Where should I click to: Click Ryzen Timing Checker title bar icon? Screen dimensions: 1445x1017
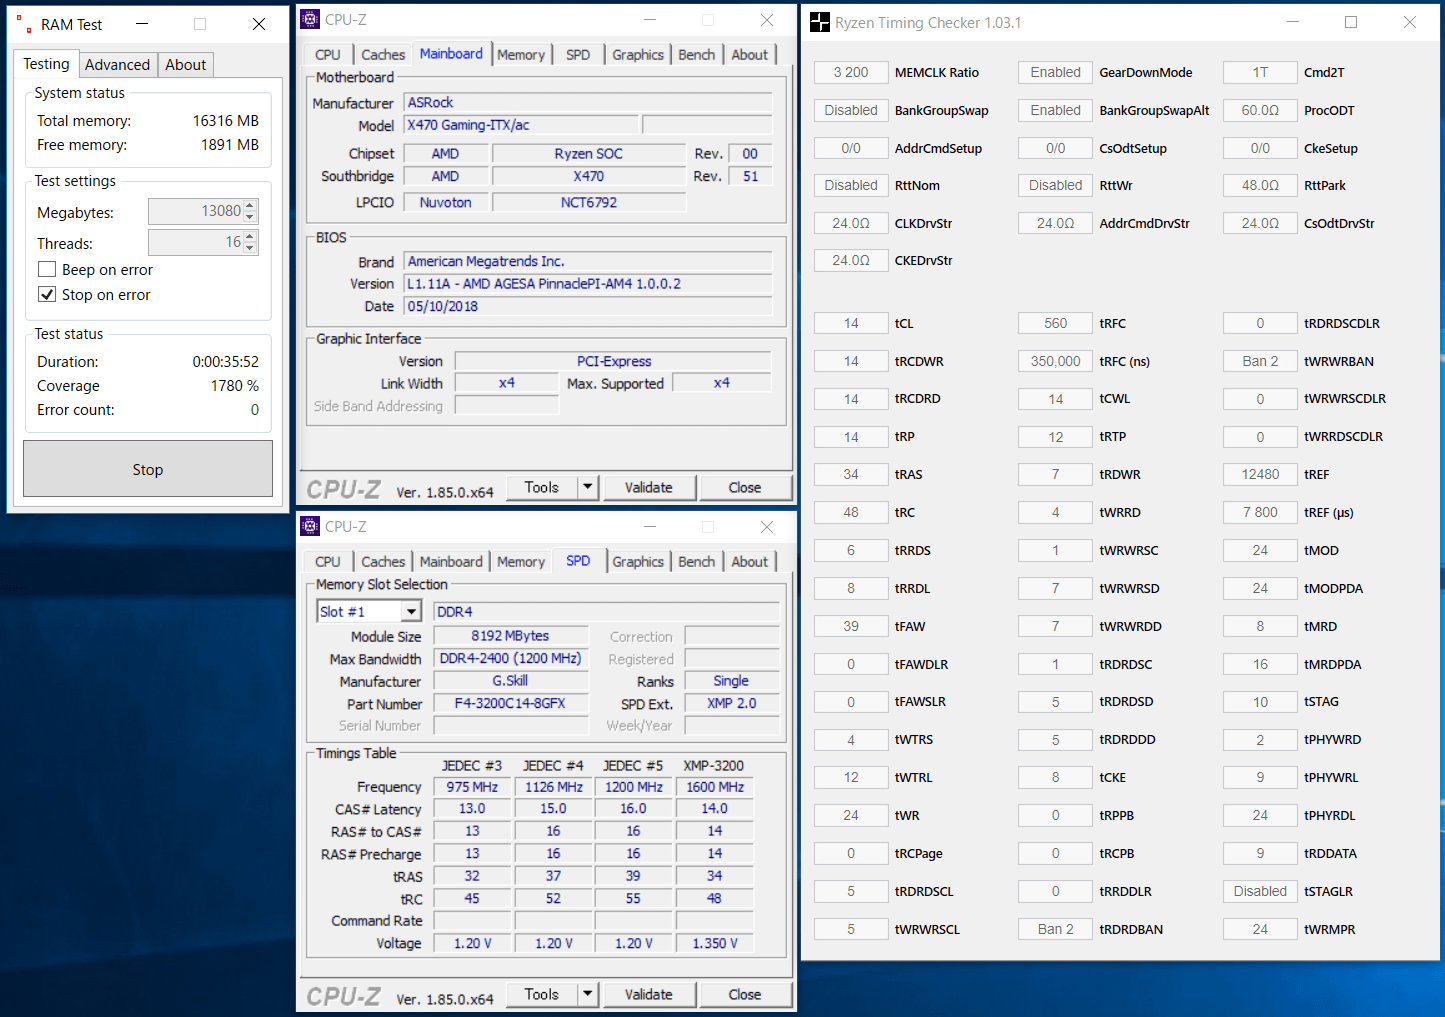click(x=820, y=22)
